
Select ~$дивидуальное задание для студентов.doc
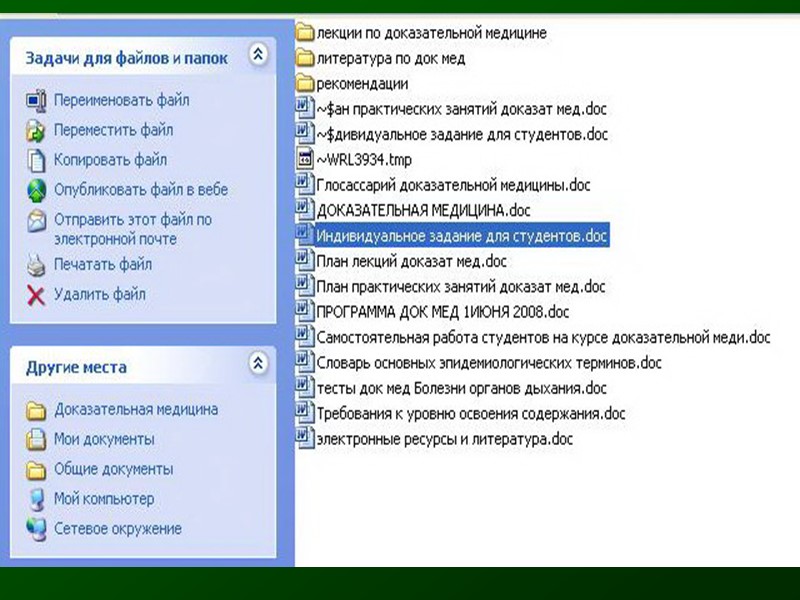pyautogui.click(x=462, y=135)
